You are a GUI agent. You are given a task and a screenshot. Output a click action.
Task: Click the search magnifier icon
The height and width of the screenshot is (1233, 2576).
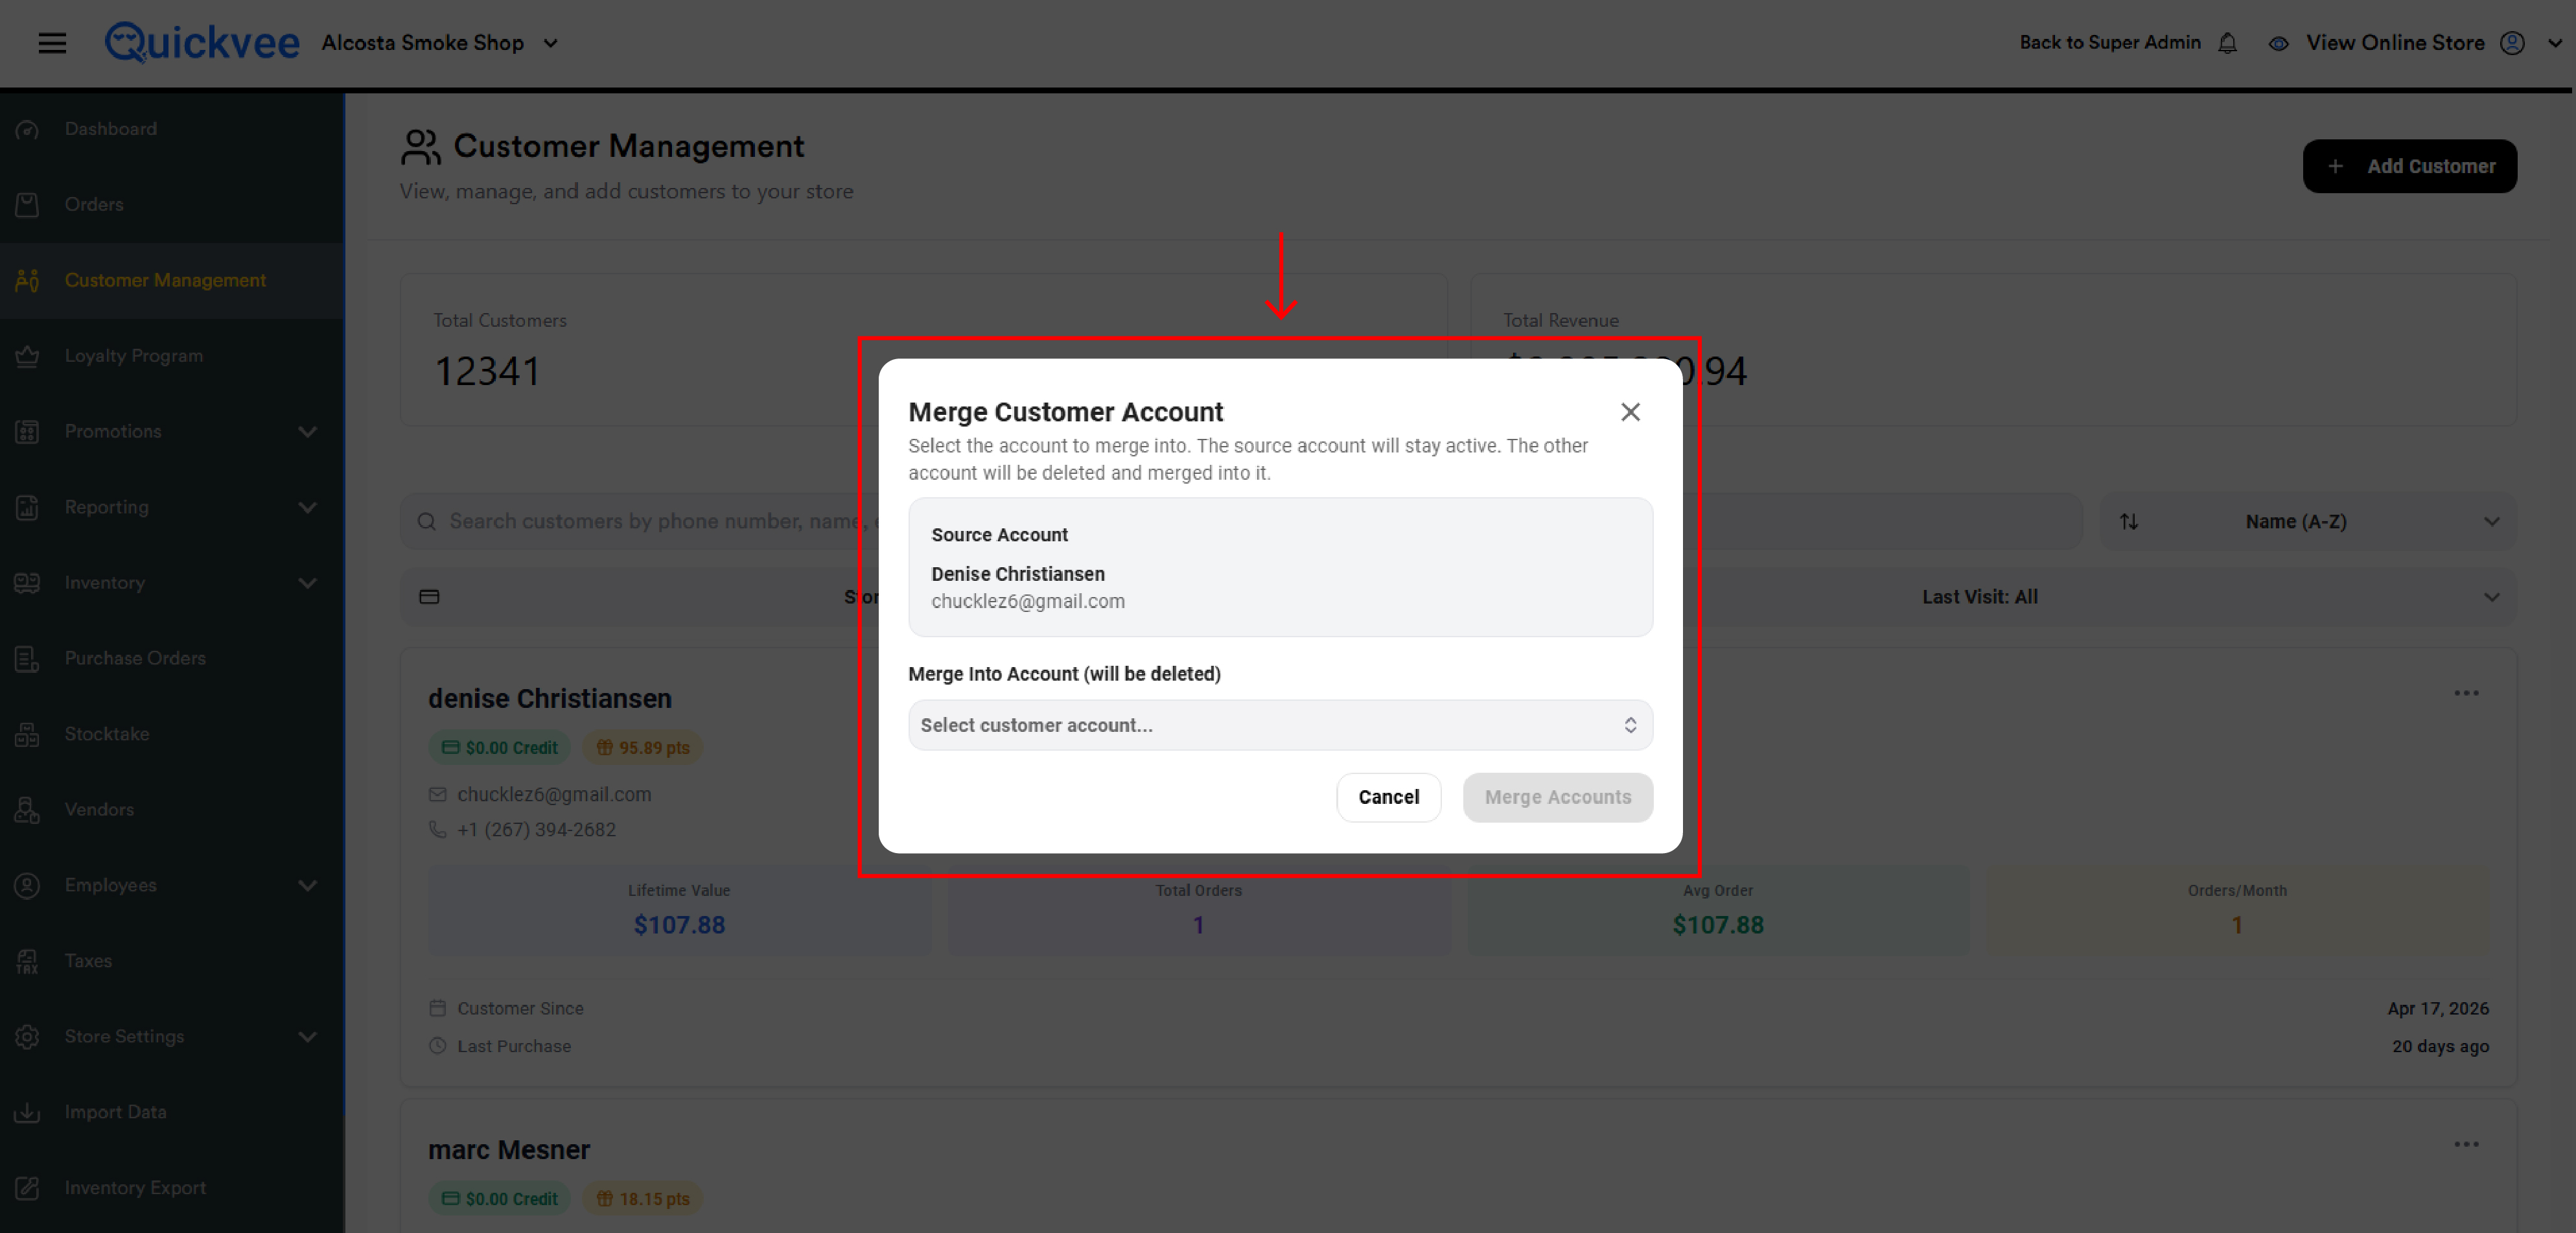[x=426, y=521]
